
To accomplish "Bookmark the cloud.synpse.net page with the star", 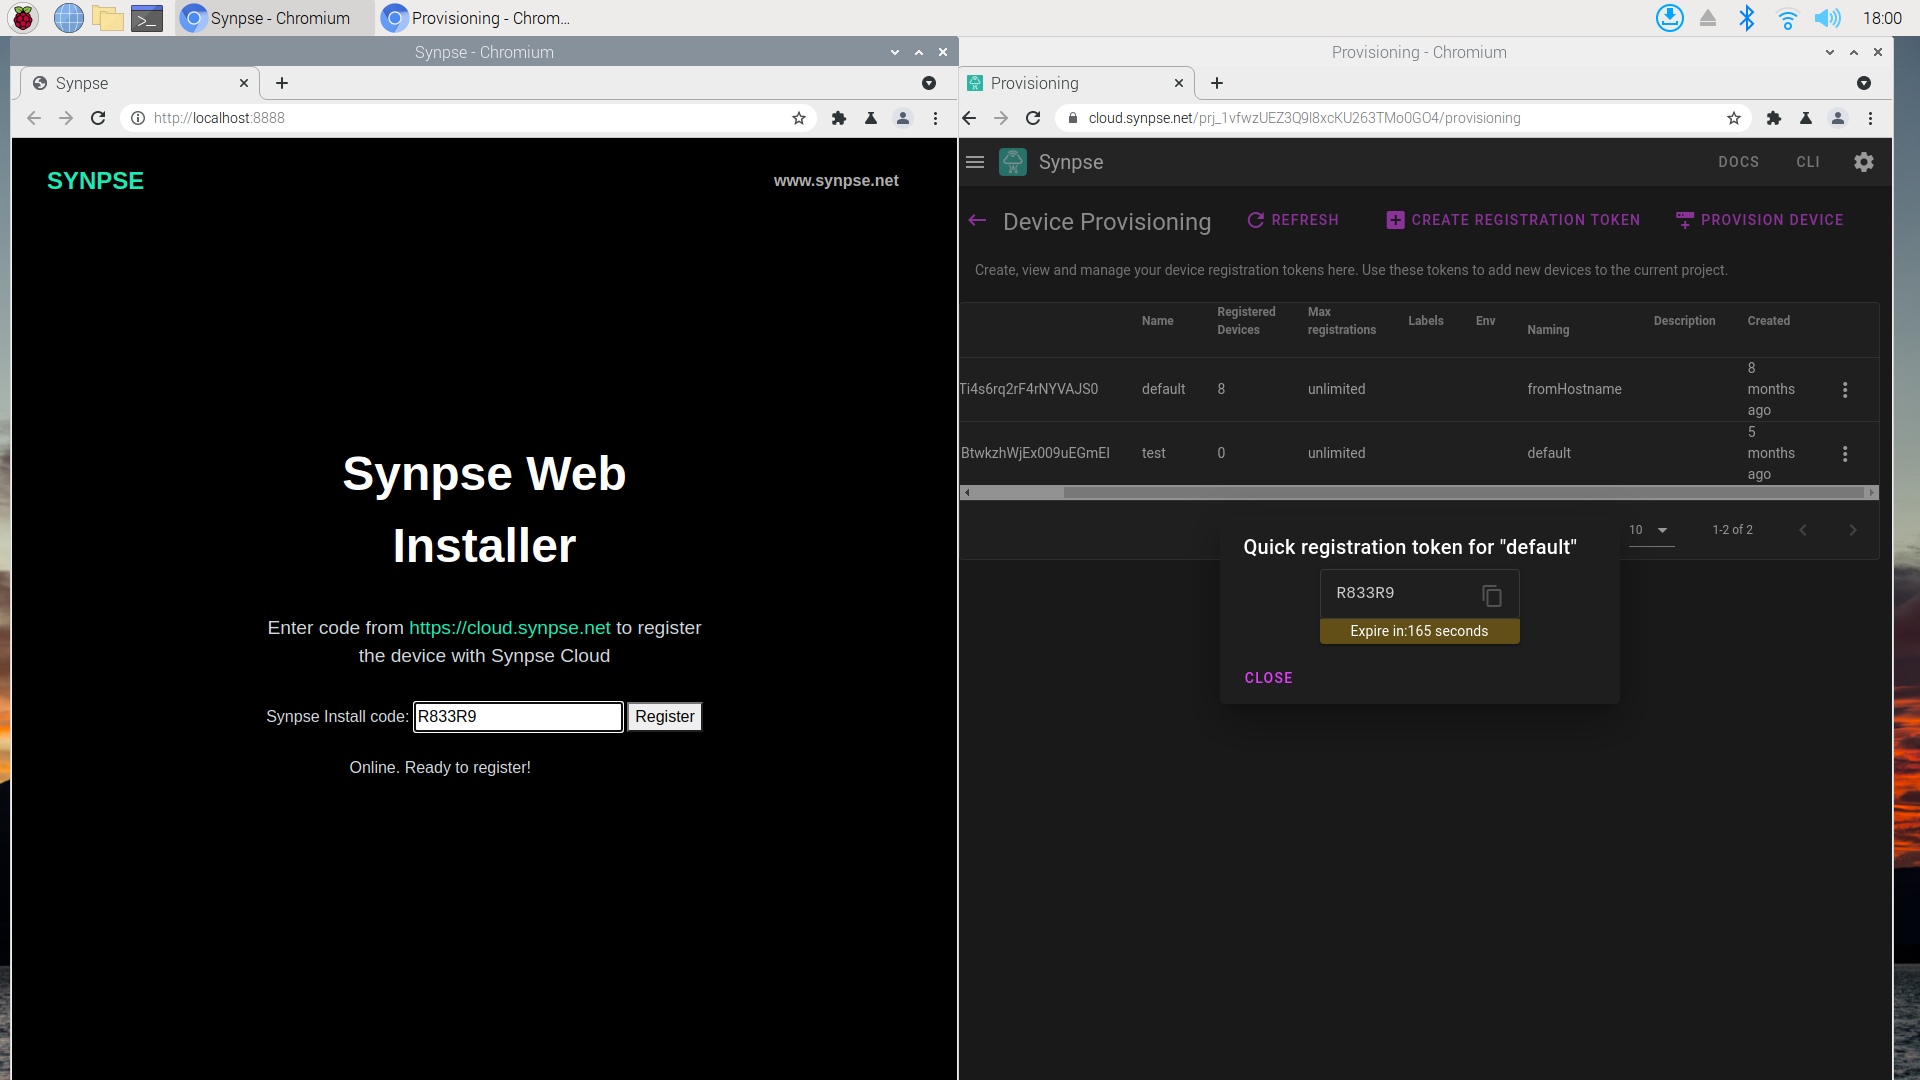I will click(1734, 118).
